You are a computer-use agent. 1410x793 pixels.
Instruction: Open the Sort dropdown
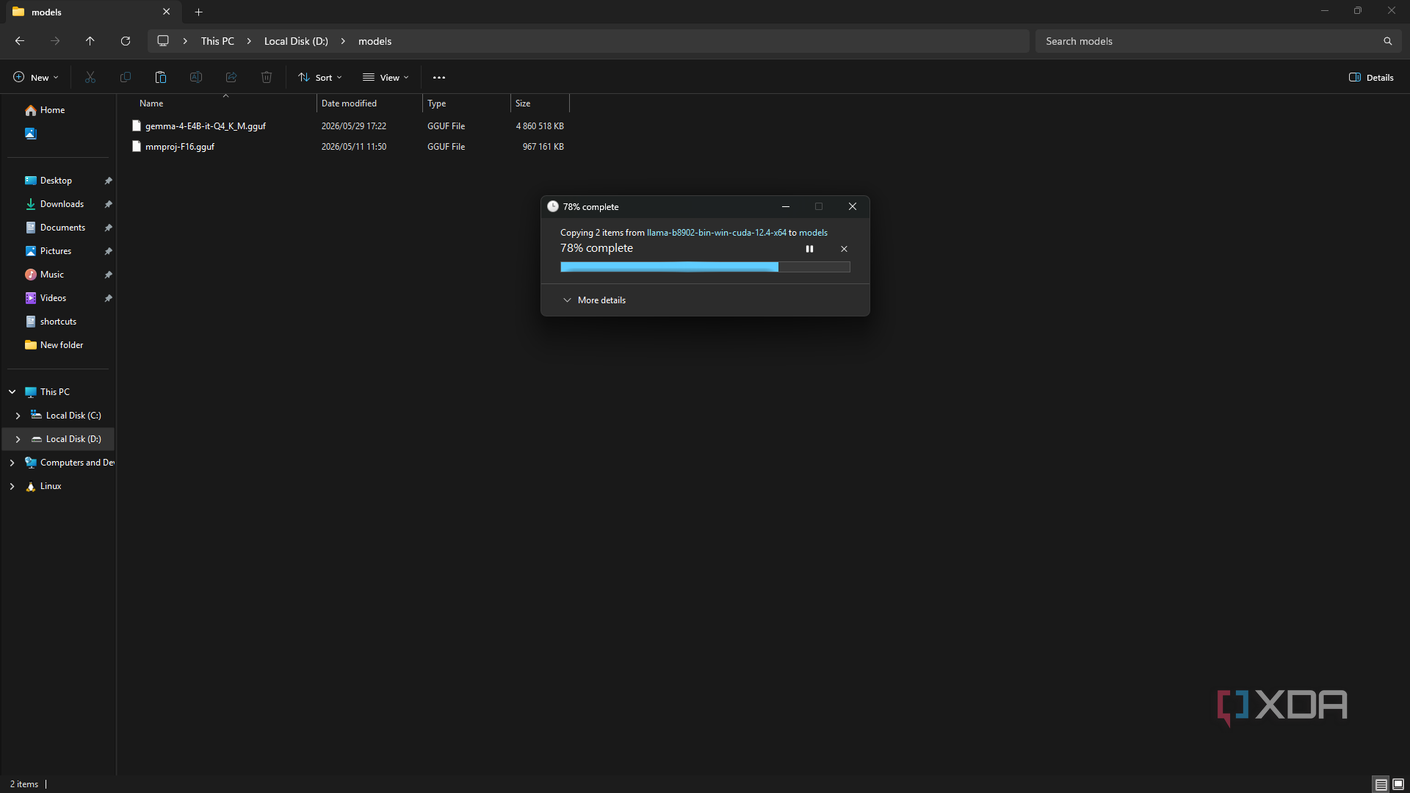click(320, 77)
